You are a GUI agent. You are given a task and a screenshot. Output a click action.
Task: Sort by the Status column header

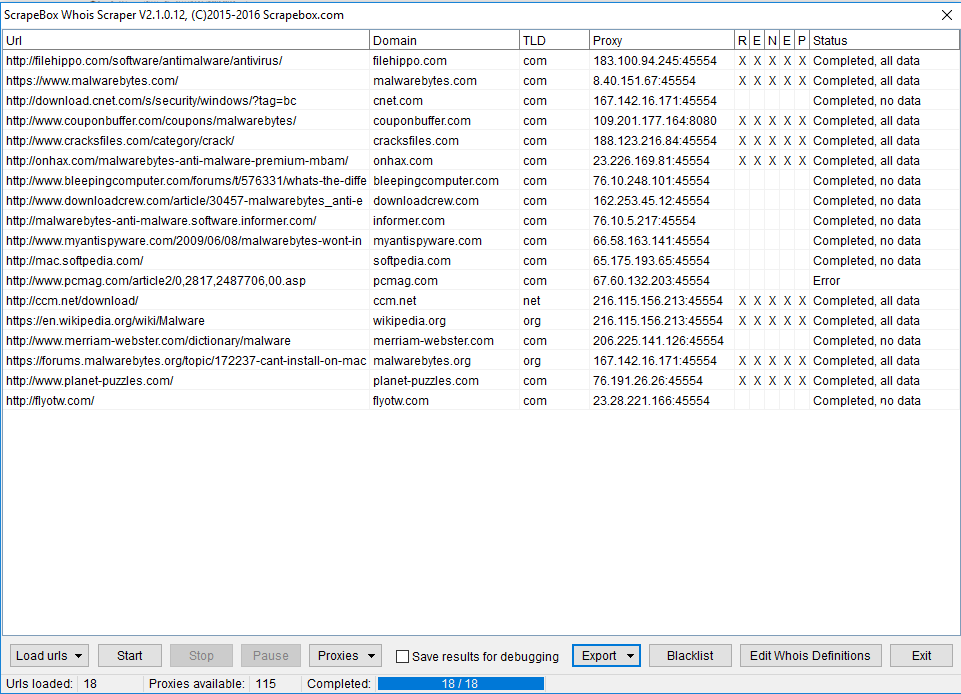[884, 40]
